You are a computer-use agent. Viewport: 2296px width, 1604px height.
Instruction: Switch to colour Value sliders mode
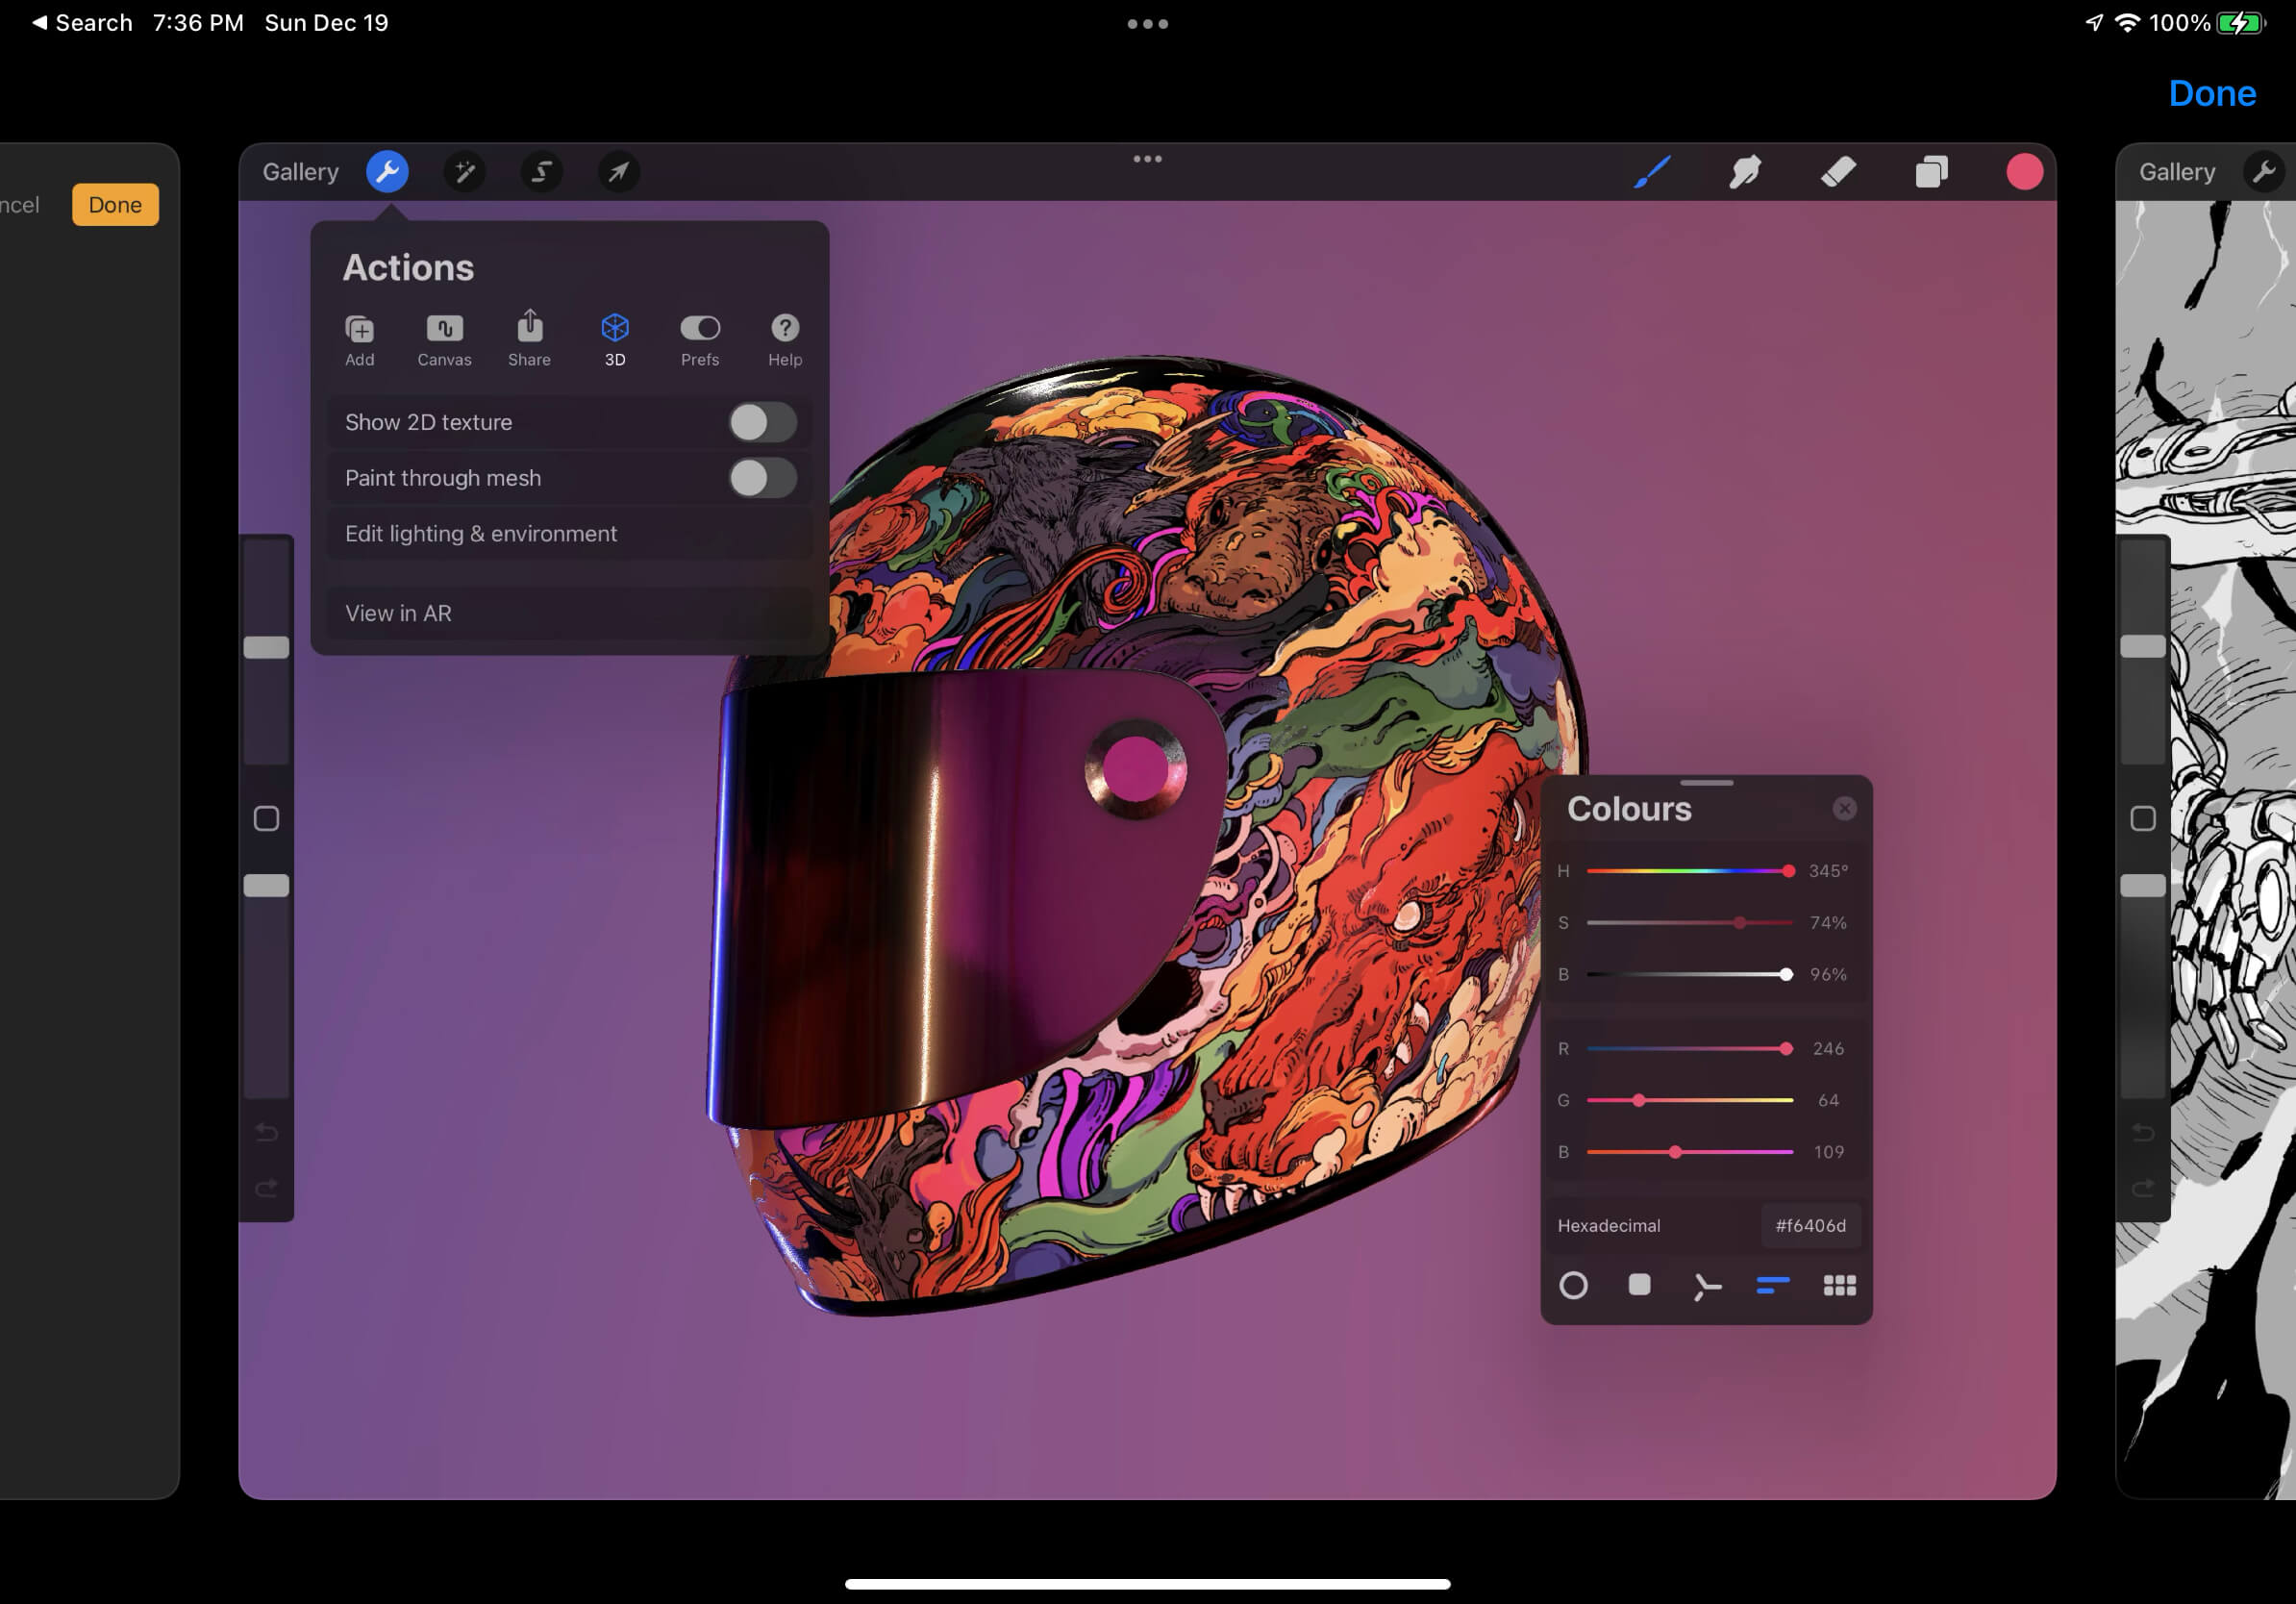[x=1772, y=1285]
